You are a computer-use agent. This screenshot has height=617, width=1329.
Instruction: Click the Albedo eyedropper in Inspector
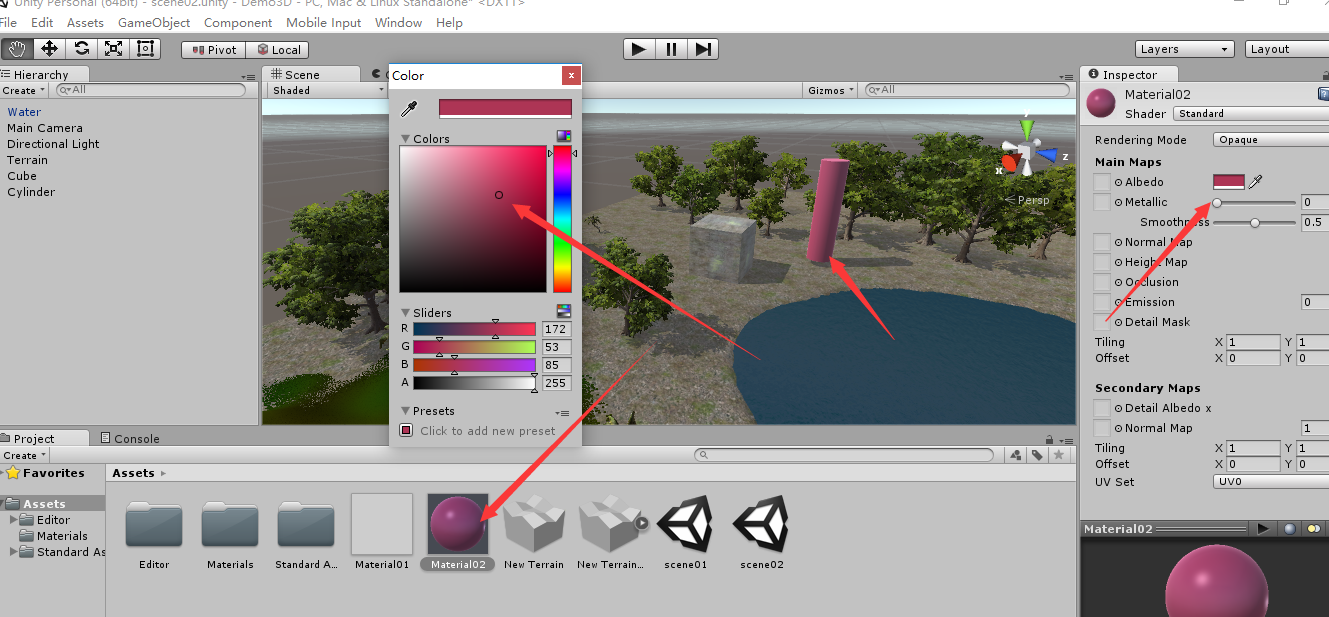pyautogui.click(x=1256, y=182)
